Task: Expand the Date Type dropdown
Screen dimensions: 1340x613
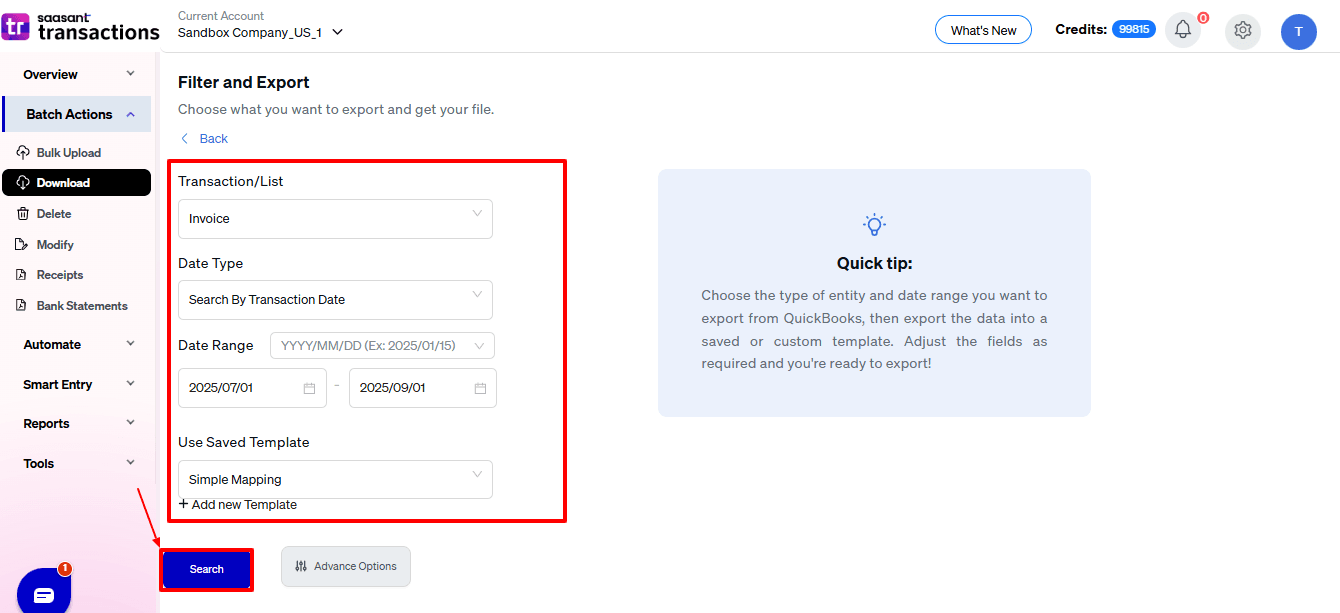Action: pos(335,300)
